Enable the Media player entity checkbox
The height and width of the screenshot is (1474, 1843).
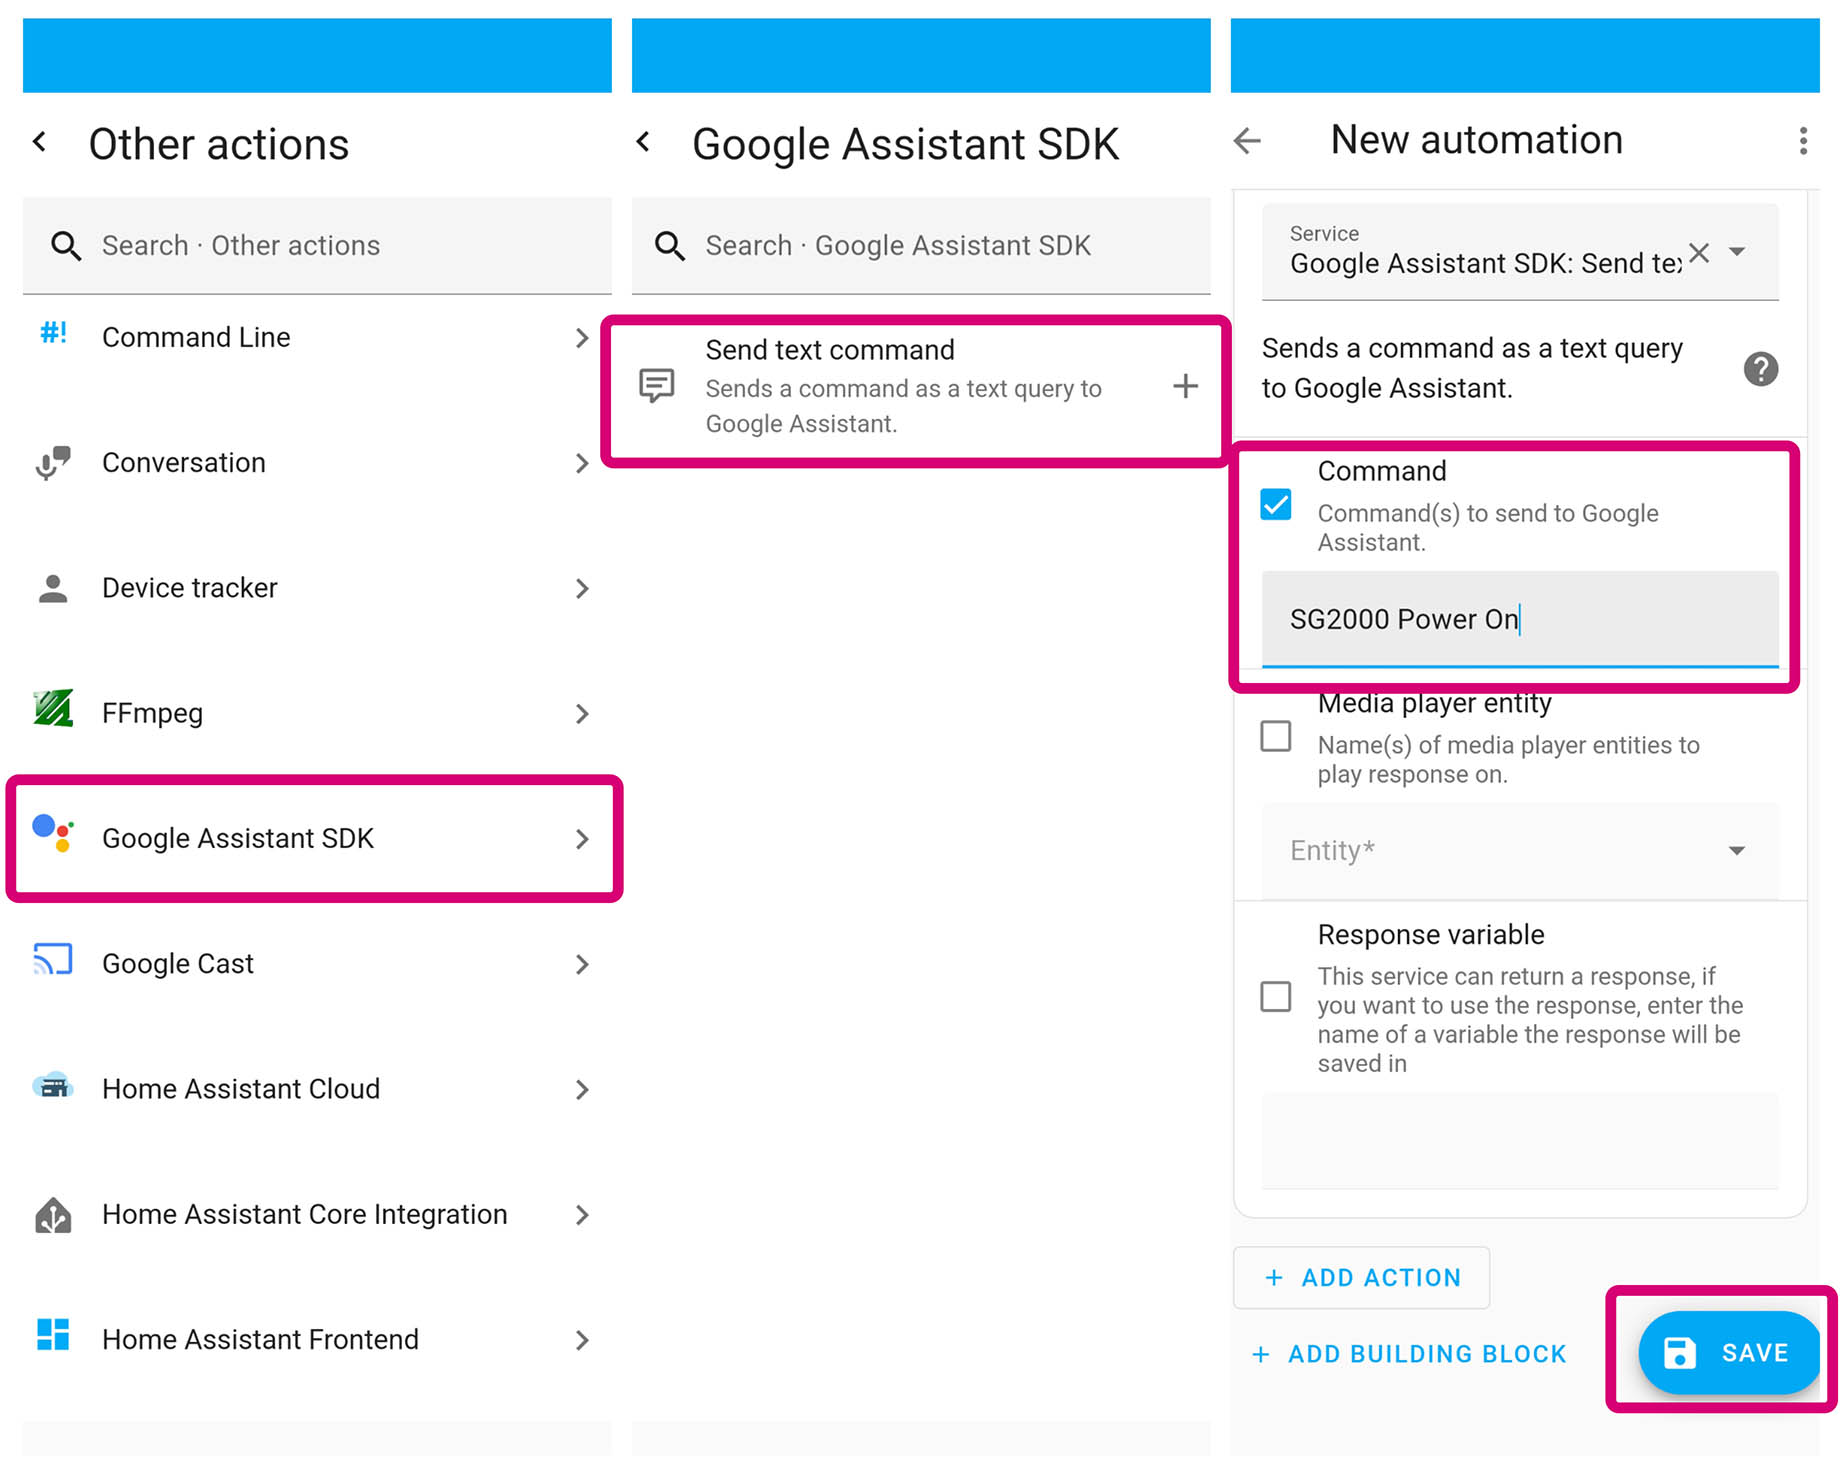1276,736
